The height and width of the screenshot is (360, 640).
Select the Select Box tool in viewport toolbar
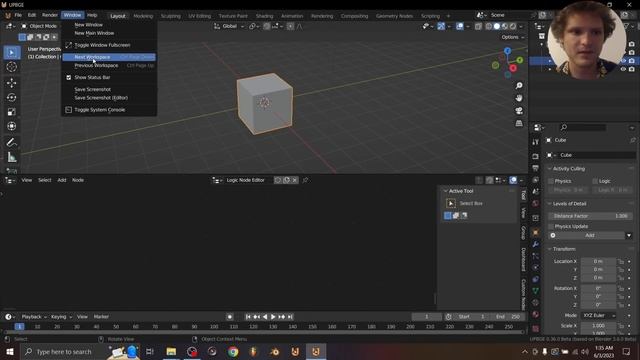coord(11,53)
